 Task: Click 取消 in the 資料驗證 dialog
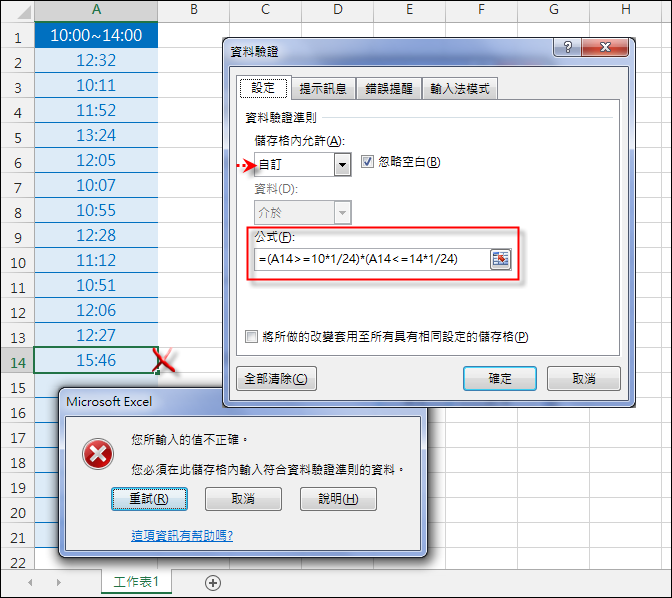click(584, 379)
